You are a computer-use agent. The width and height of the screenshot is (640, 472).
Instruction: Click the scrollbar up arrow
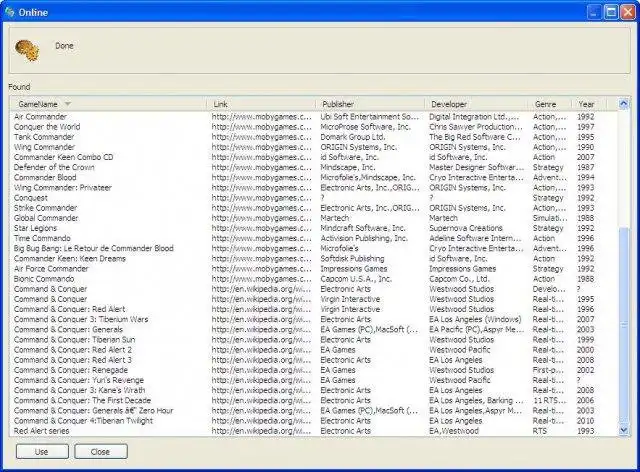point(623,104)
